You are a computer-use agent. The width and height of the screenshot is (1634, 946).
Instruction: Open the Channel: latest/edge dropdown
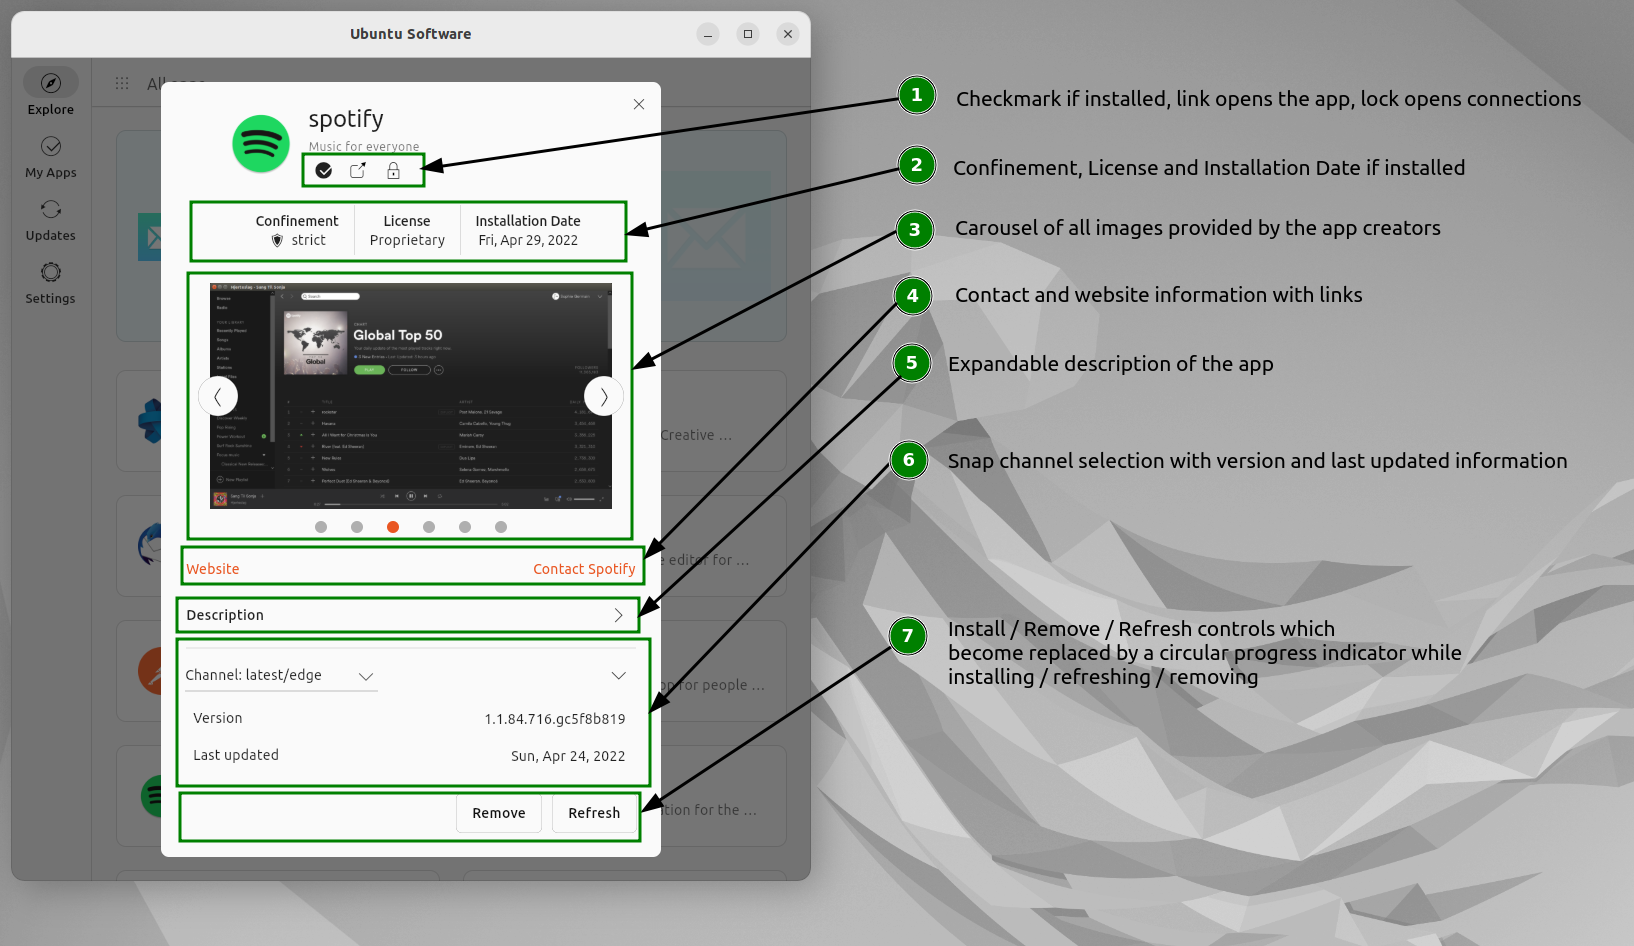point(280,676)
